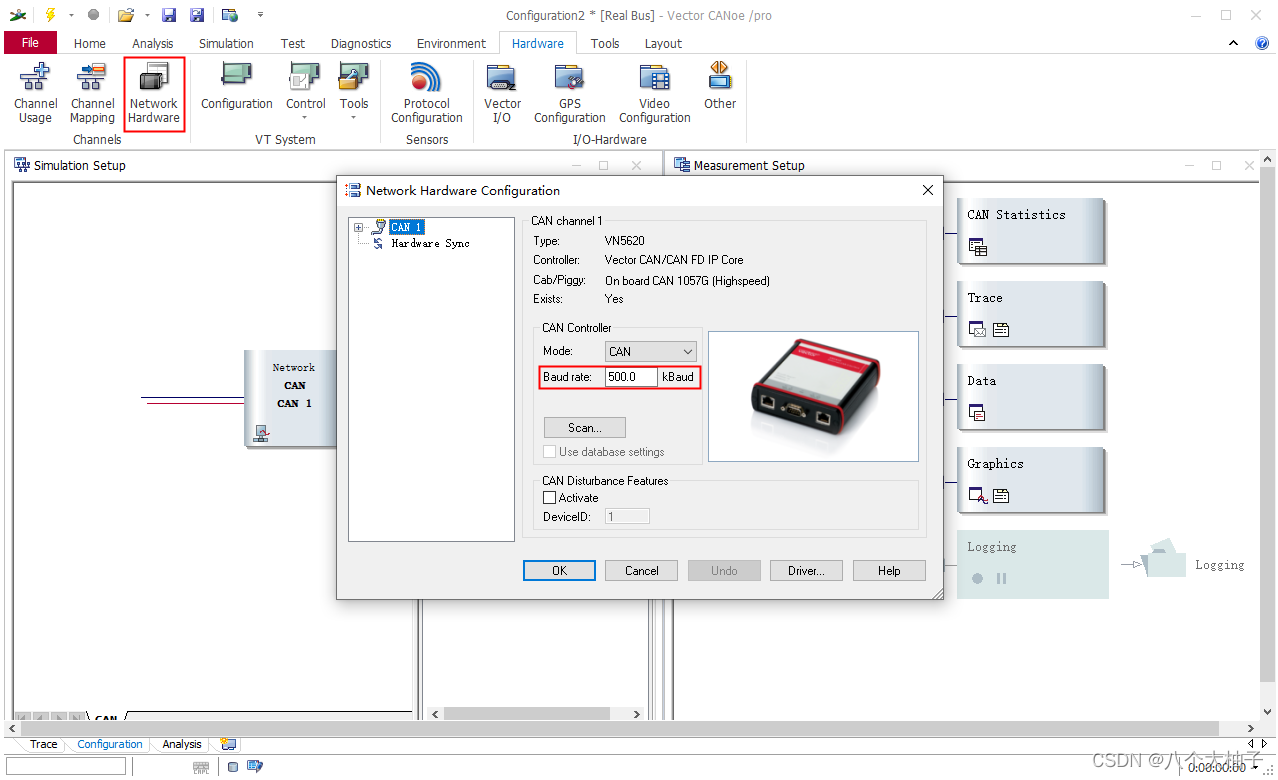Screen dimensions: 1278x780
Task: Open the help question mark icon
Action: click(1262, 43)
